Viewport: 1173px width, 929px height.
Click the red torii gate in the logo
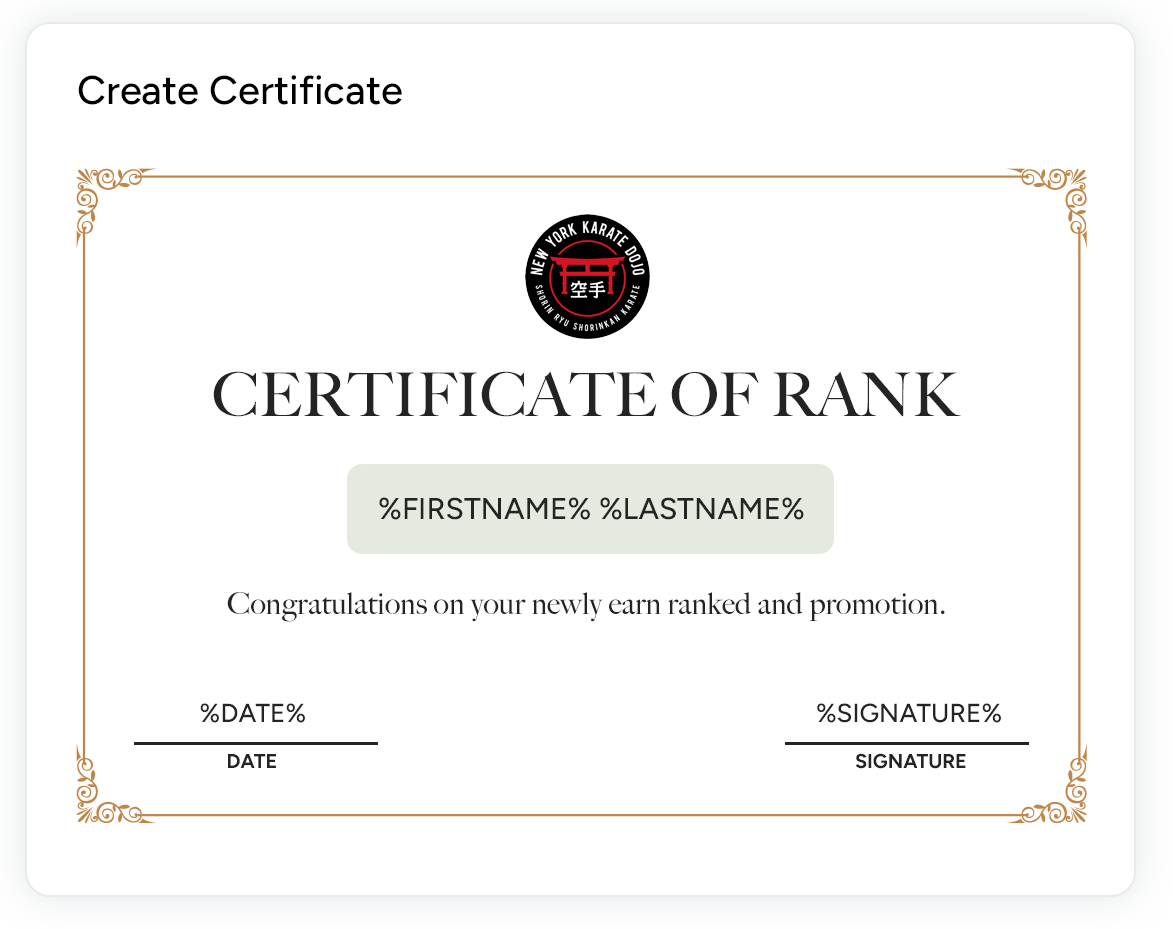(587, 268)
